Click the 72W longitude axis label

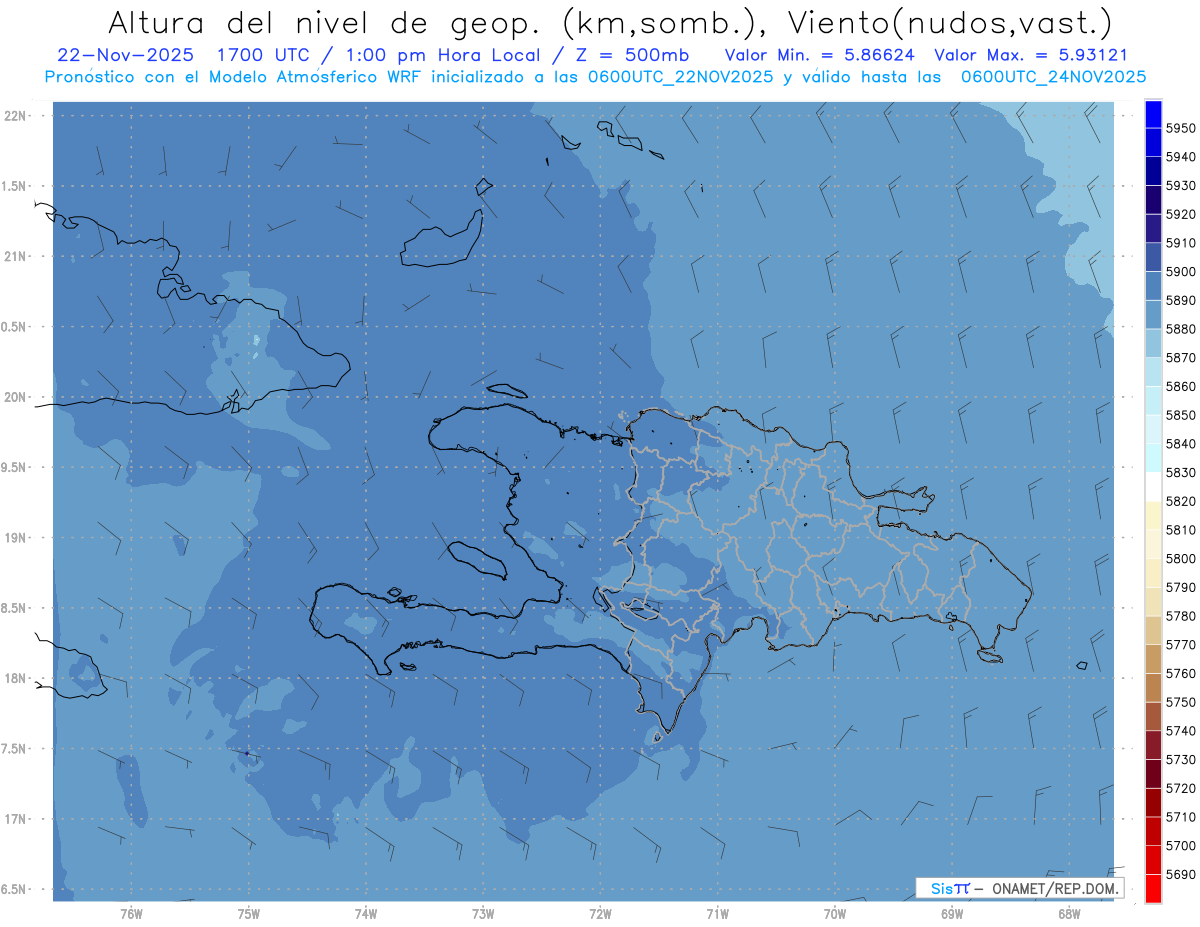pyautogui.click(x=600, y=914)
